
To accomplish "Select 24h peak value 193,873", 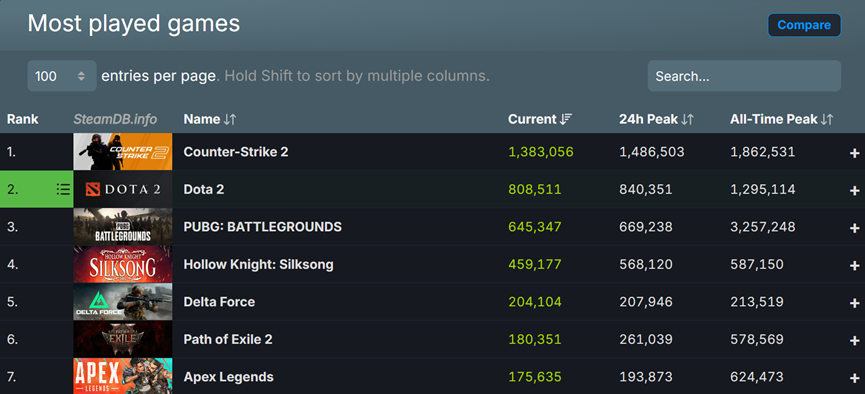I will tap(645, 377).
